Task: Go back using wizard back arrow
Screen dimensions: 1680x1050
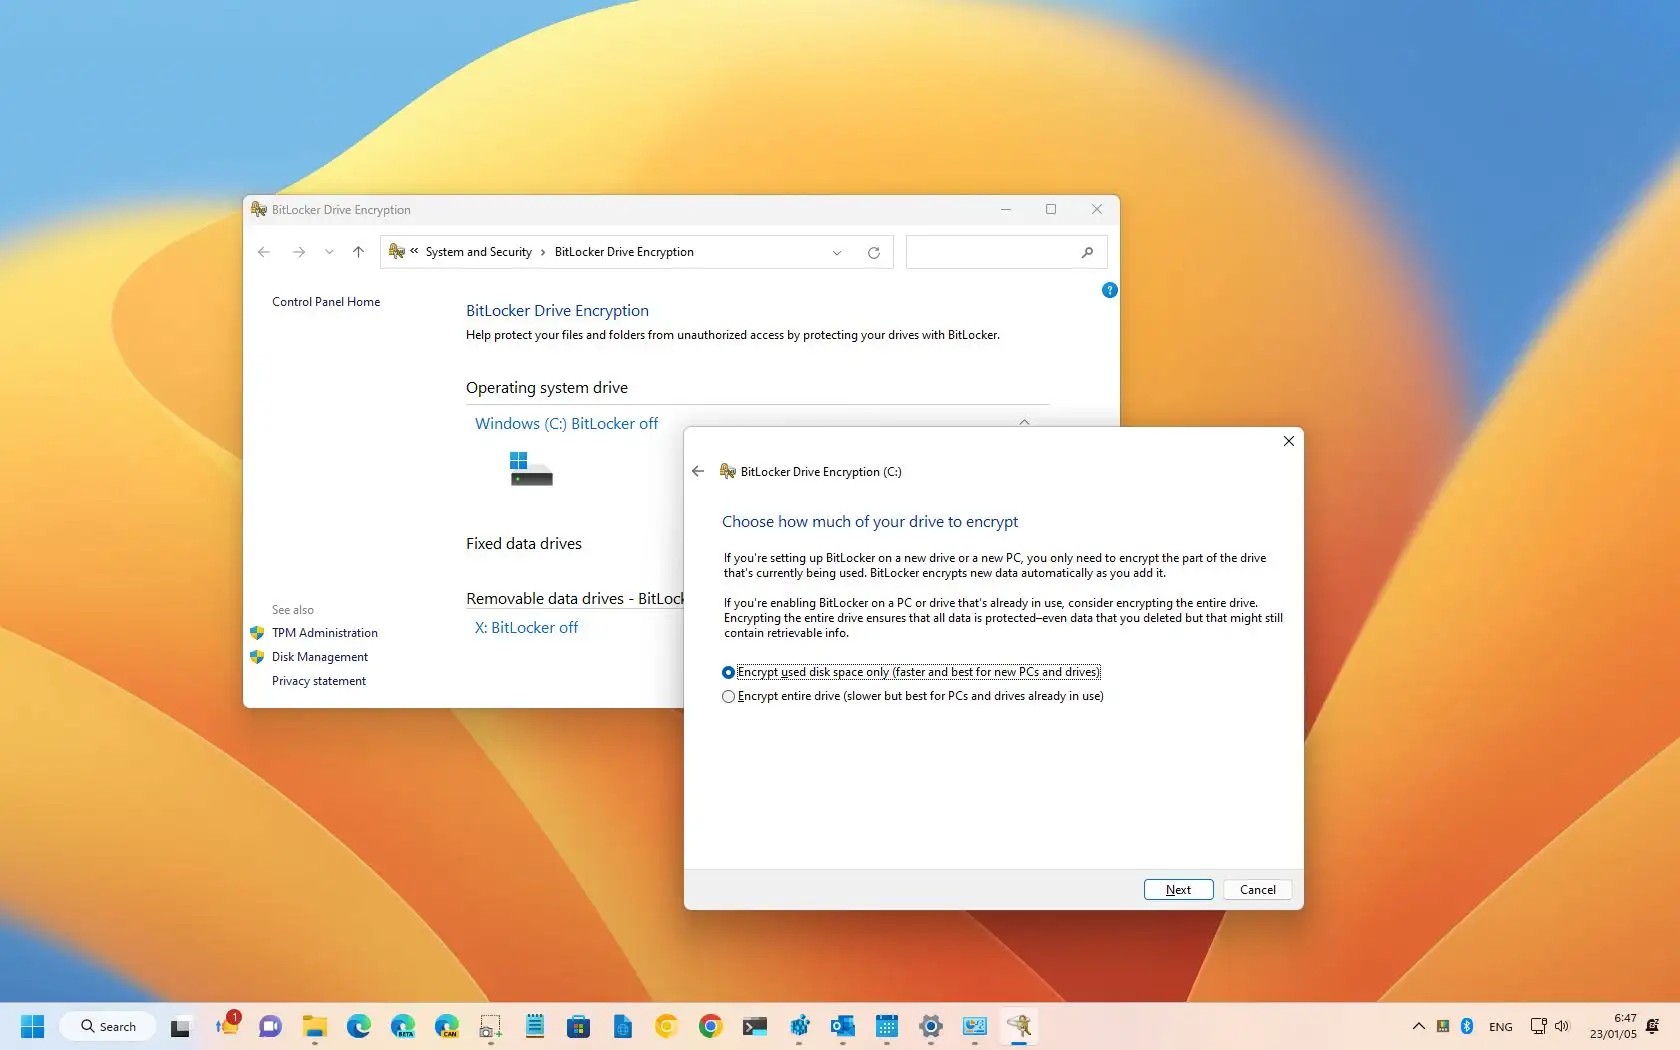Action: [698, 471]
